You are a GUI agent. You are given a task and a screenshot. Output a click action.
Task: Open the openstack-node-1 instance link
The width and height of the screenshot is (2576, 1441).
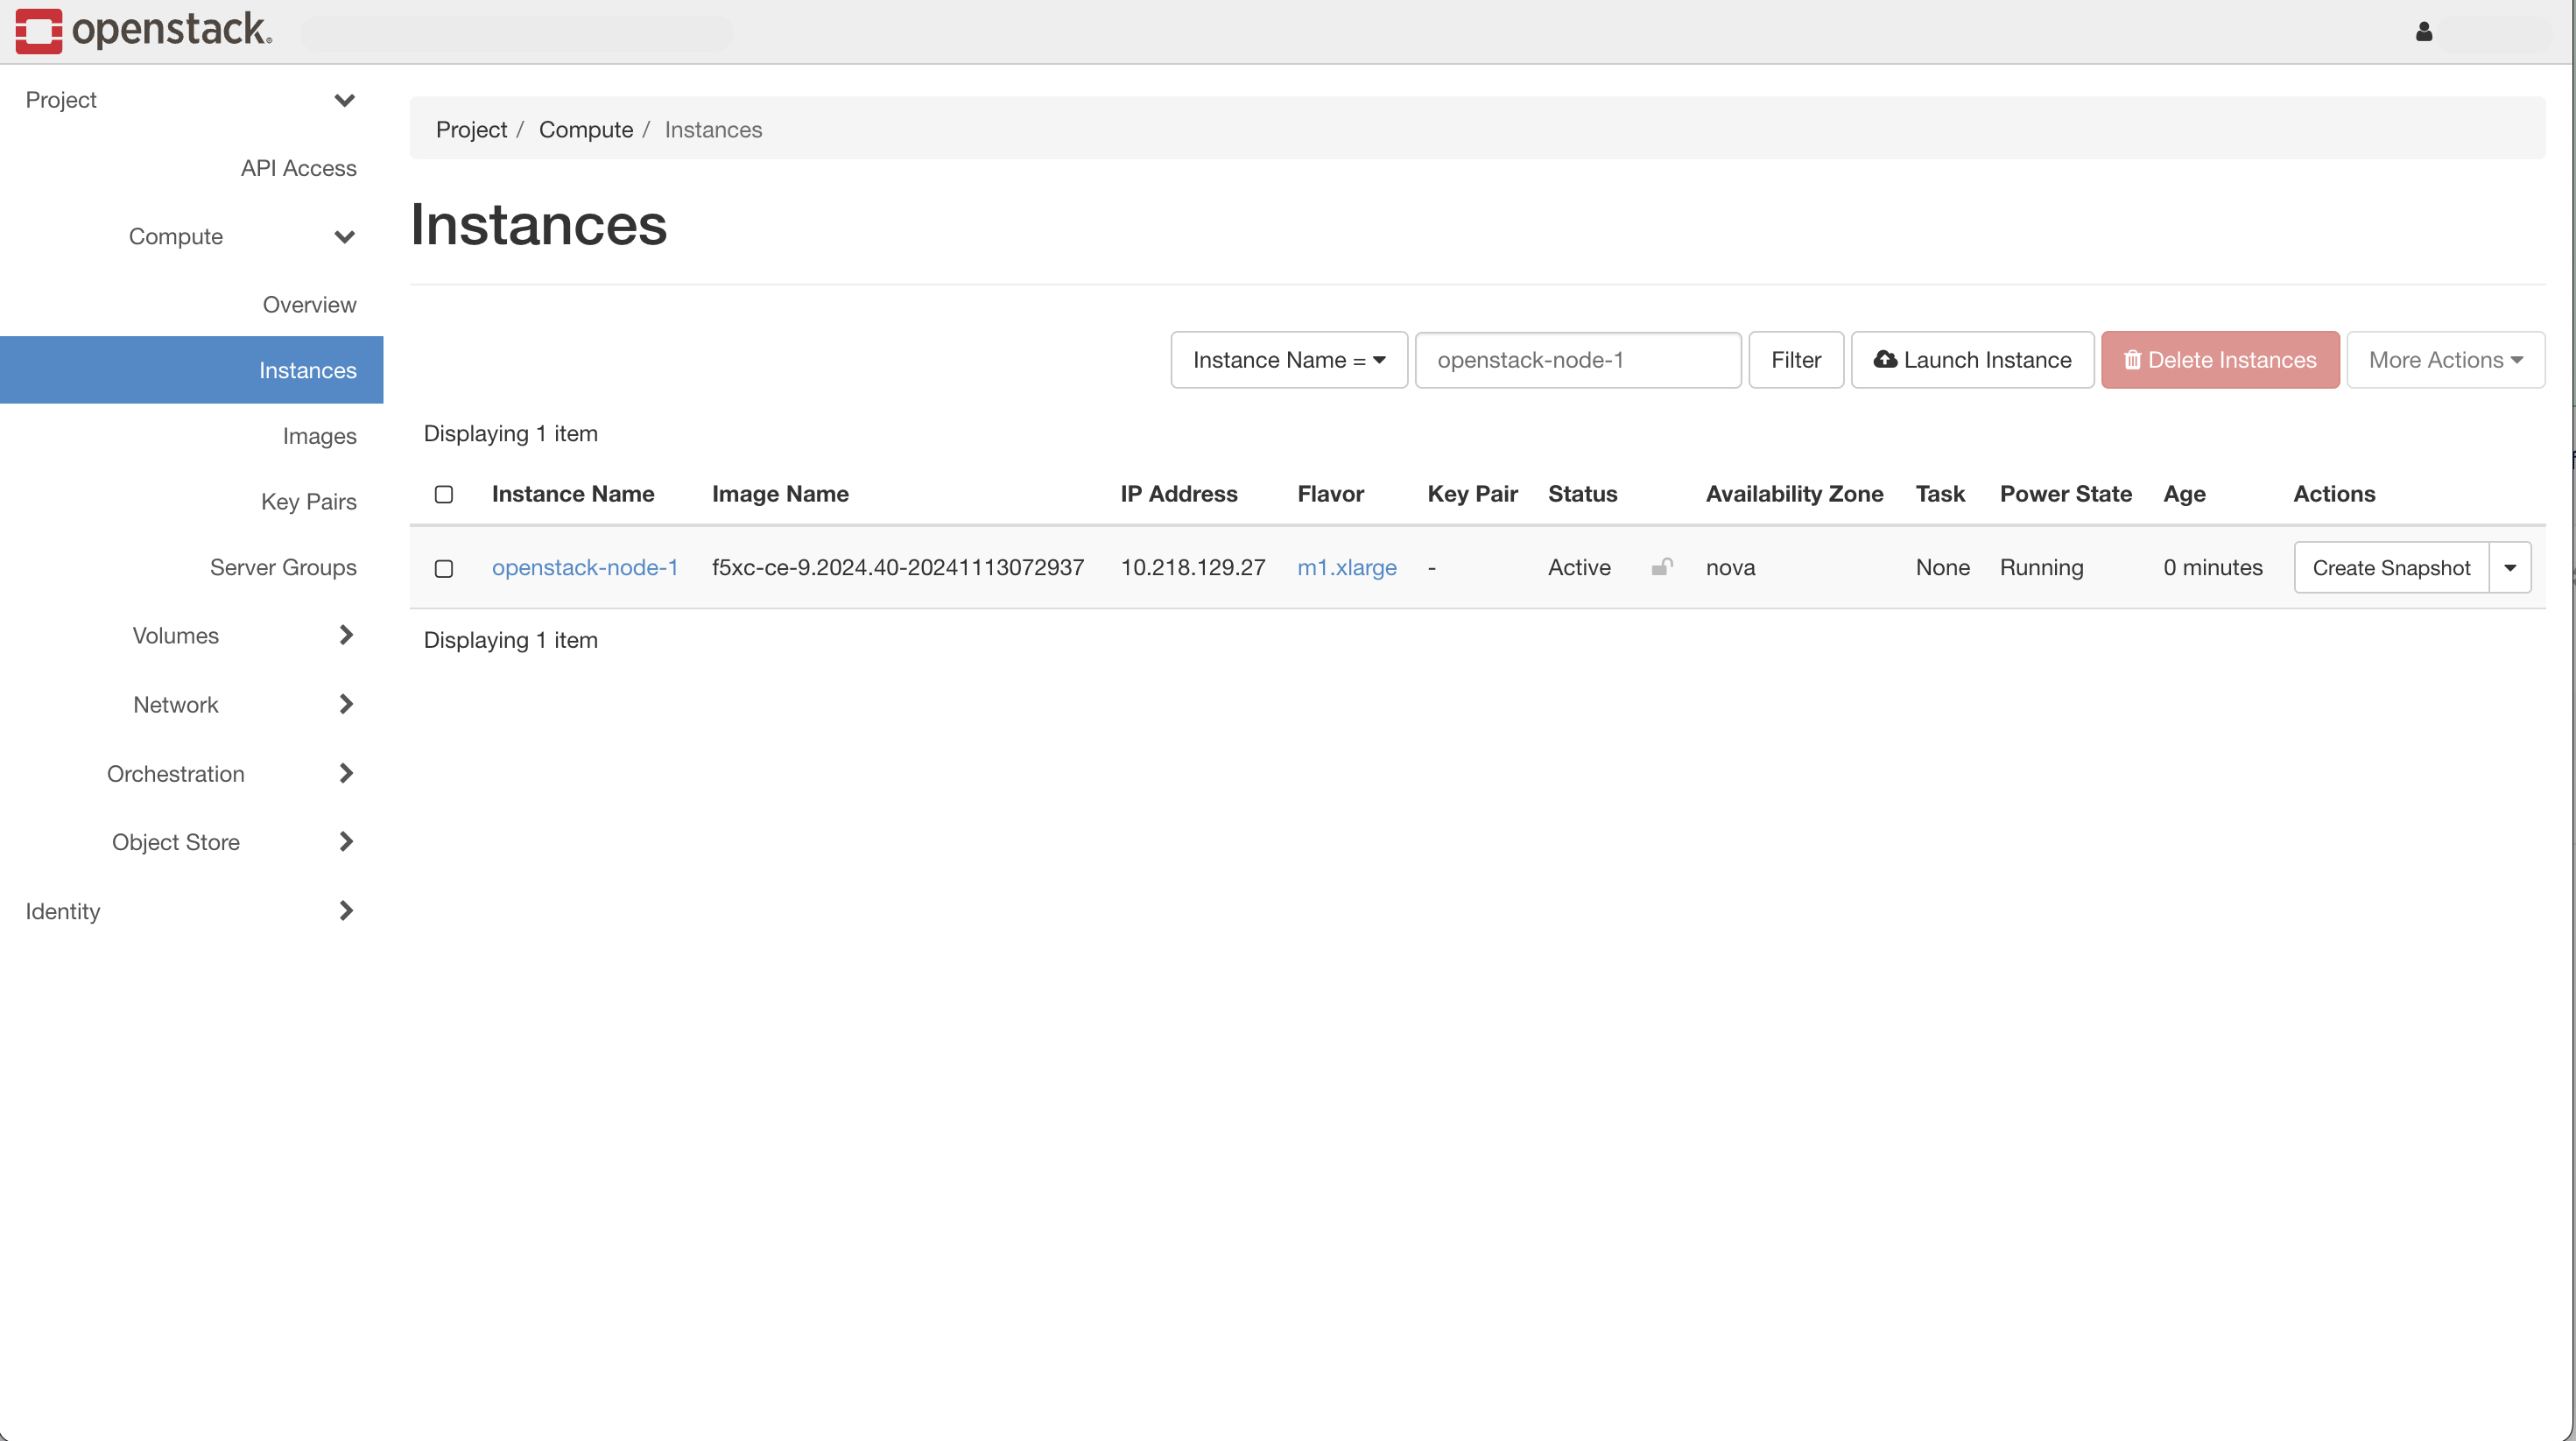[584, 567]
